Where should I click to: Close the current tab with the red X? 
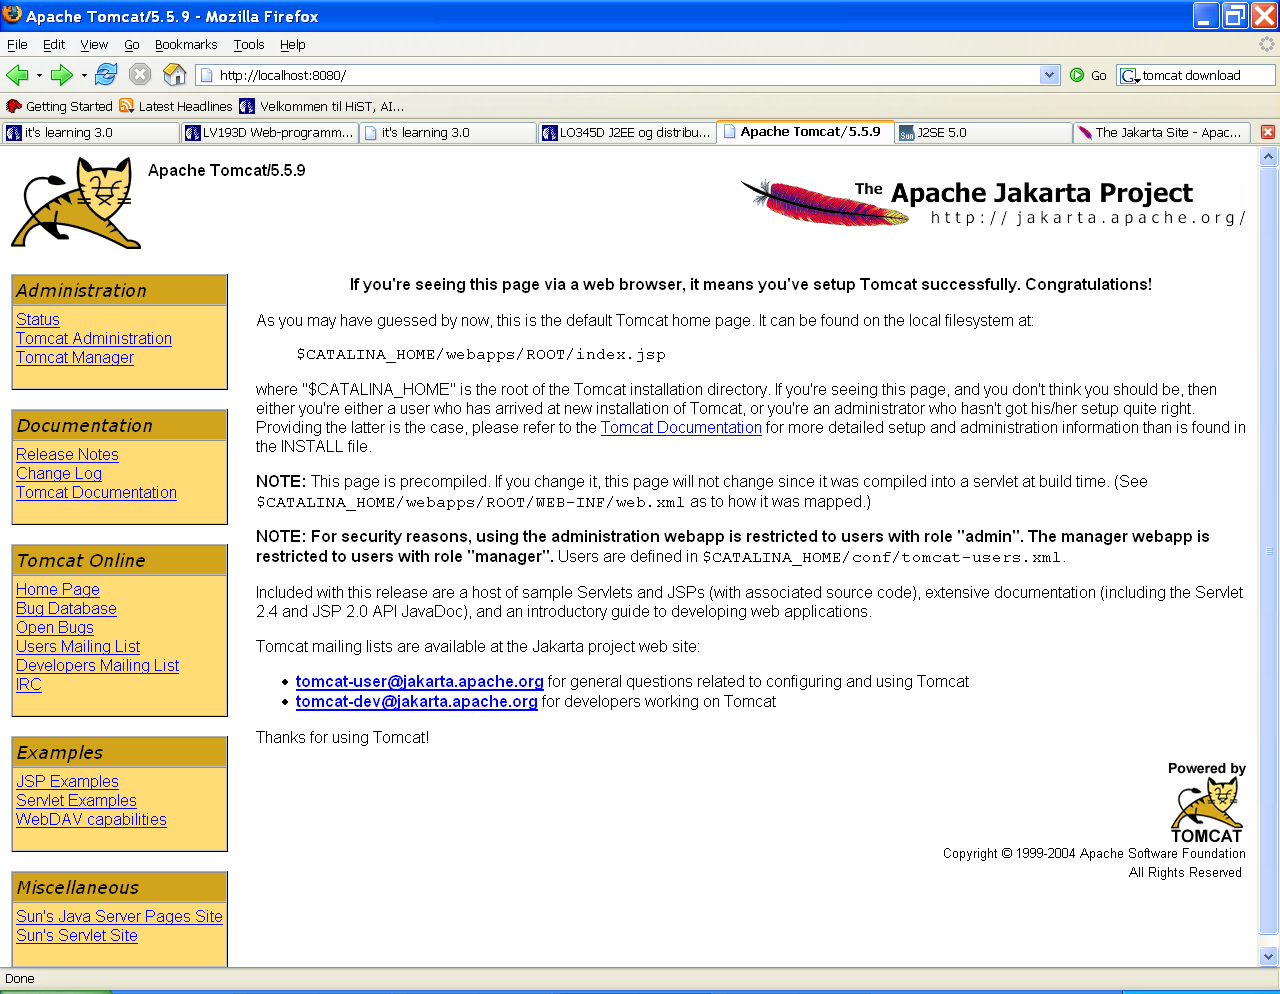[x=1267, y=132]
